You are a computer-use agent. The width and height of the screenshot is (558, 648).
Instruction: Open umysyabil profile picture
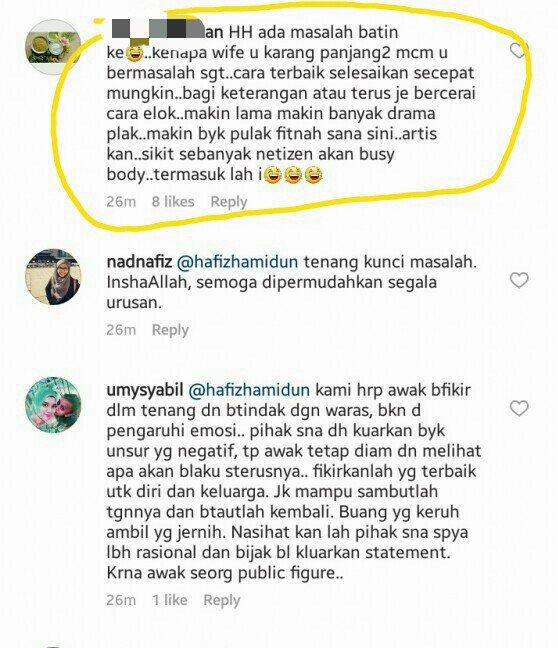click(53, 405)
